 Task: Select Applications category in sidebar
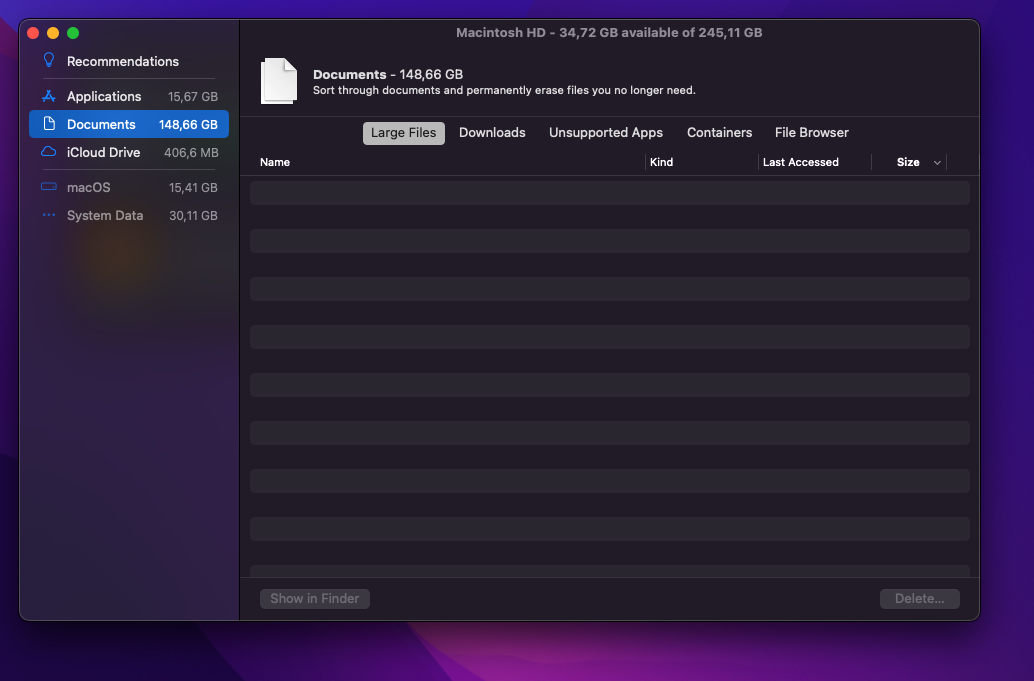point(129,96)
